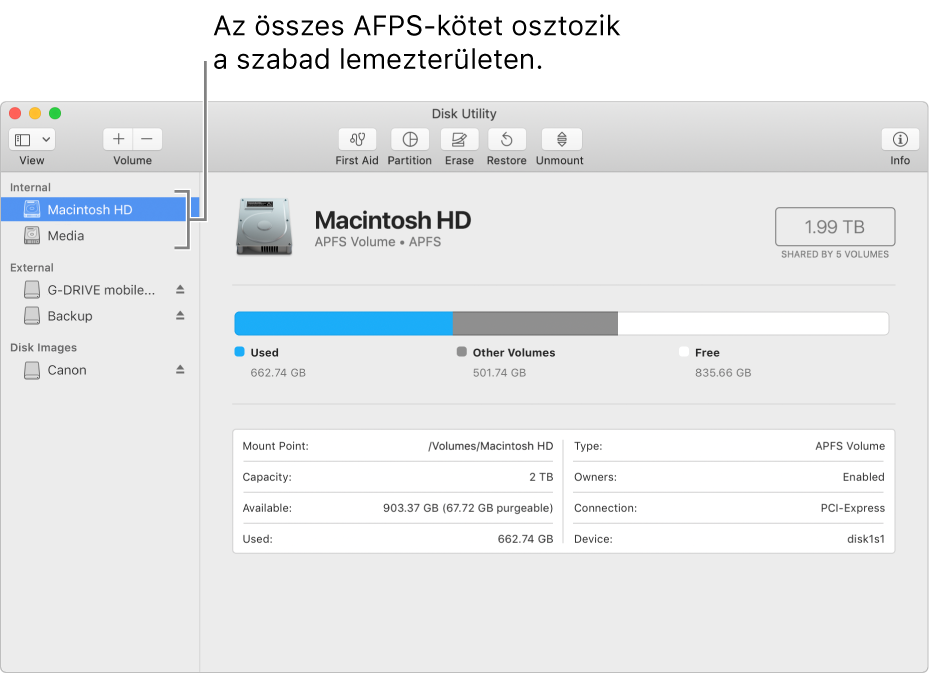Click the Owners value Enabled
931x676 pixels.
click(x=863, y=477)
